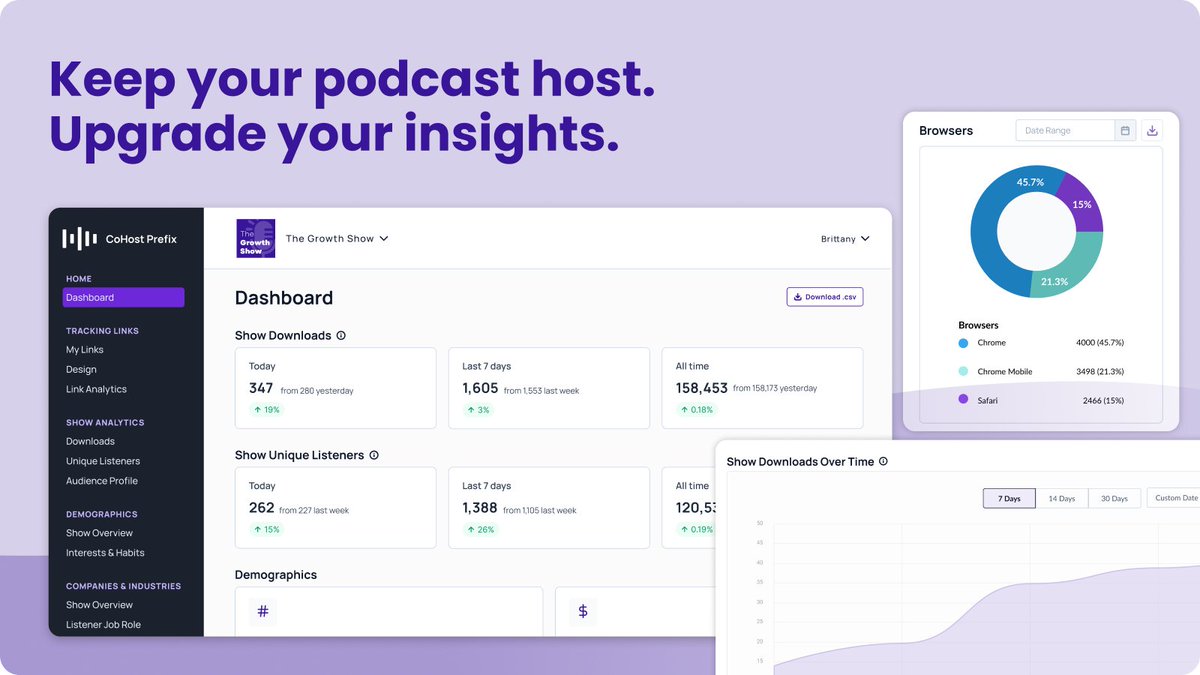Screen dimensions: 1200x675
Task: Open Companies & Industries Show Overview
Action: 99,605
